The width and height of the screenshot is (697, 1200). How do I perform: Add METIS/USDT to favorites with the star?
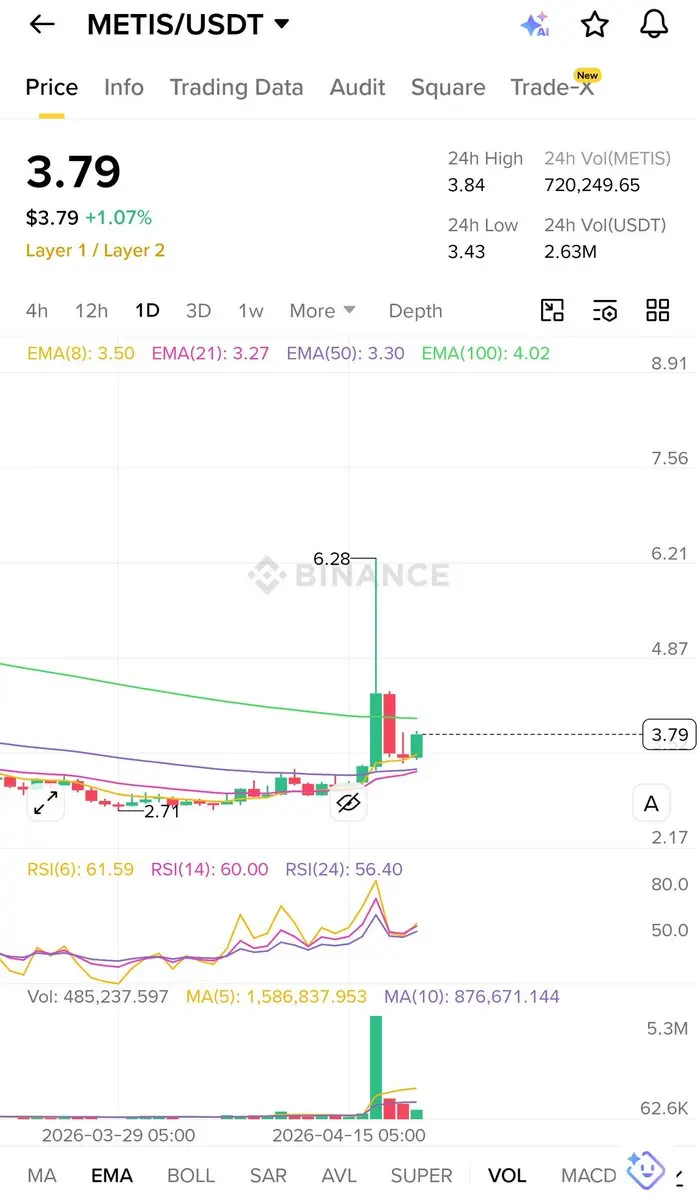point(595,25)
